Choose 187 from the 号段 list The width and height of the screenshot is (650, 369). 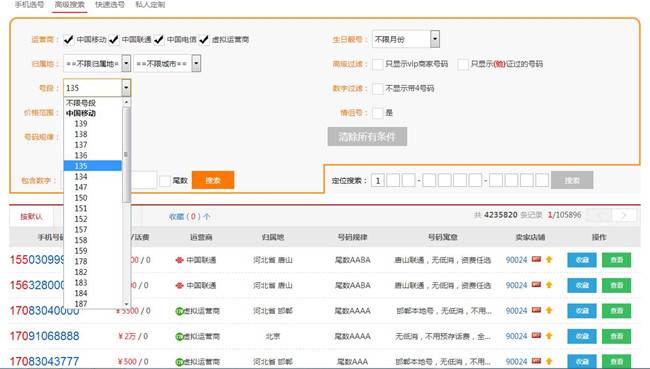[93, 303]
